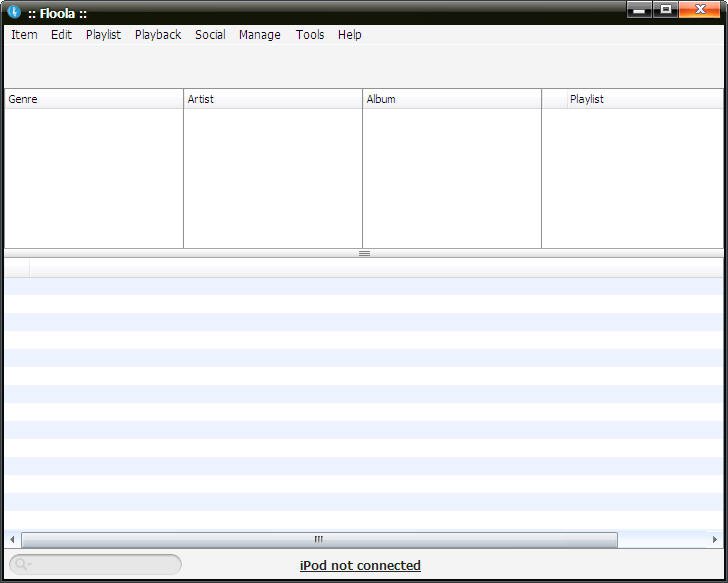Screen dimensions: 728x583
Task: Open the Playlist menu
Action: [103, 35]
